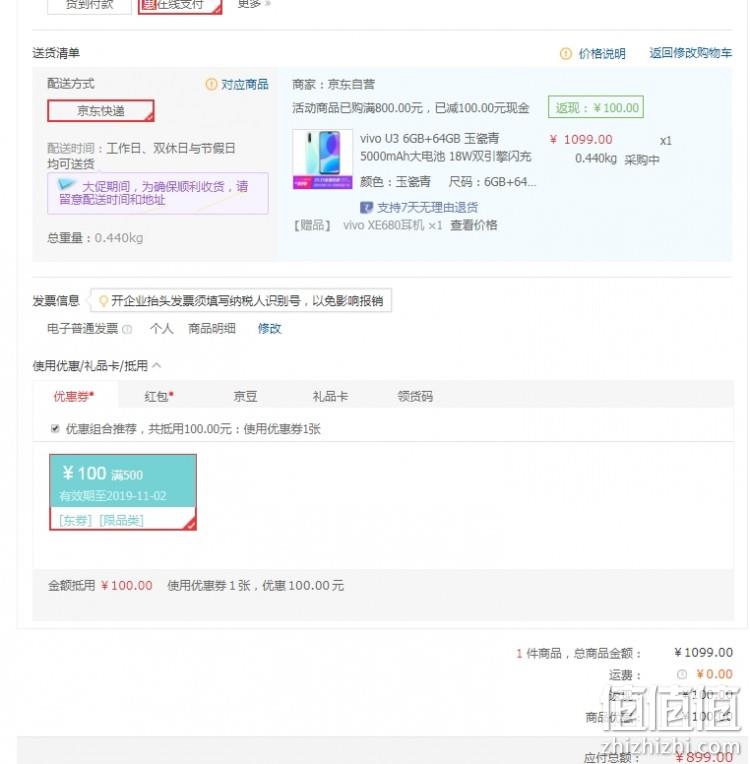Switch to 领货码 tab
This screenshot has width=750, height=764.
[x=415, y=396]
